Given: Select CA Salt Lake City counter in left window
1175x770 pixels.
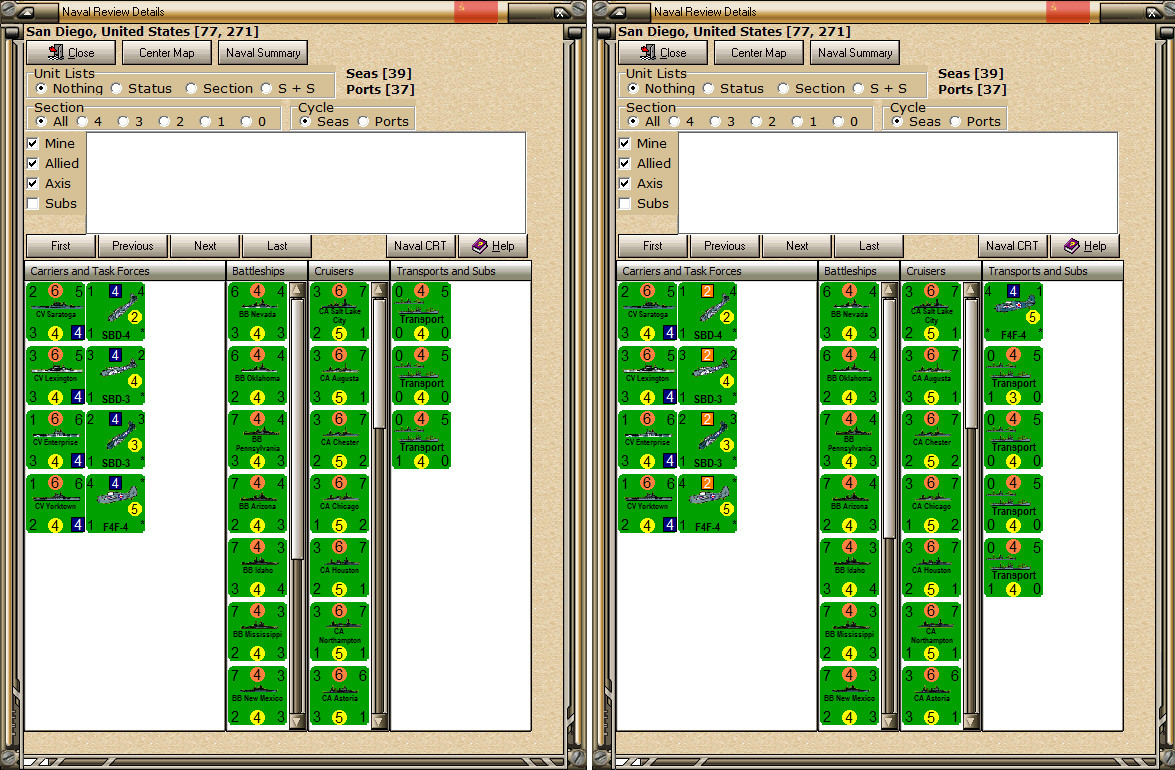Looking at the screenshot, I should (339, 312).
